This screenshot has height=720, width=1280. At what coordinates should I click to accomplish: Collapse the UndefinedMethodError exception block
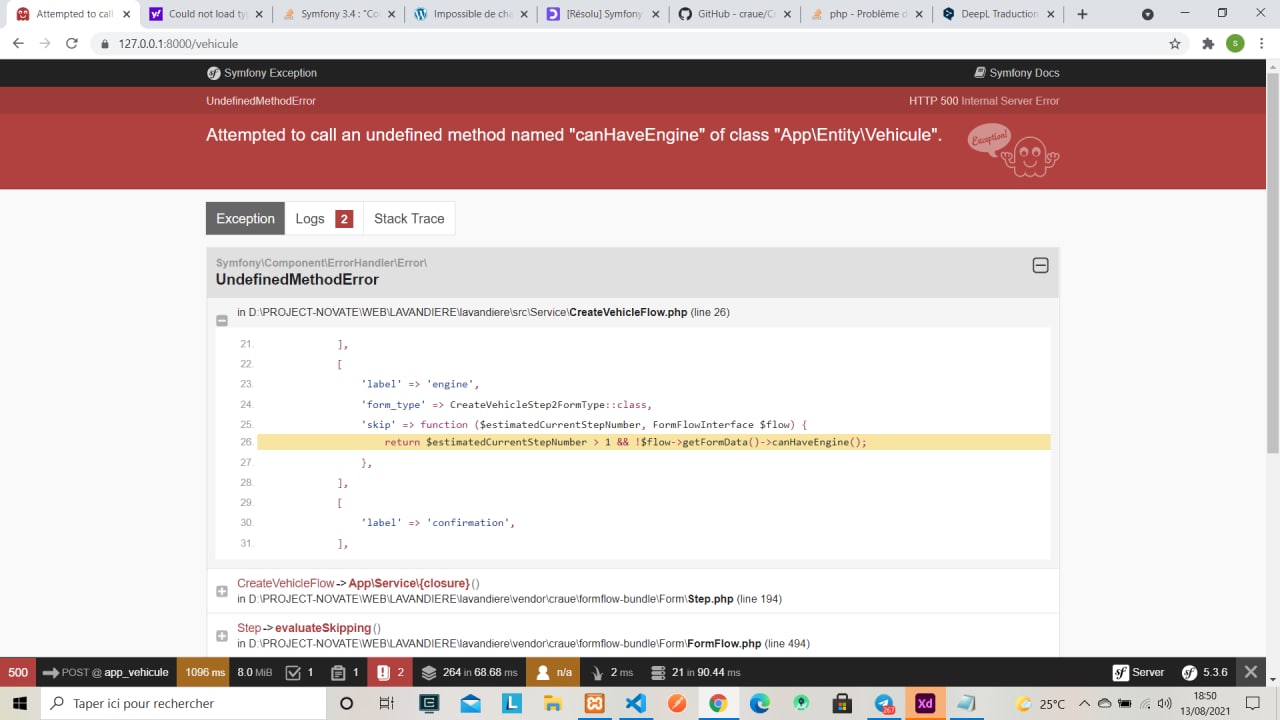click(1040, 265)
